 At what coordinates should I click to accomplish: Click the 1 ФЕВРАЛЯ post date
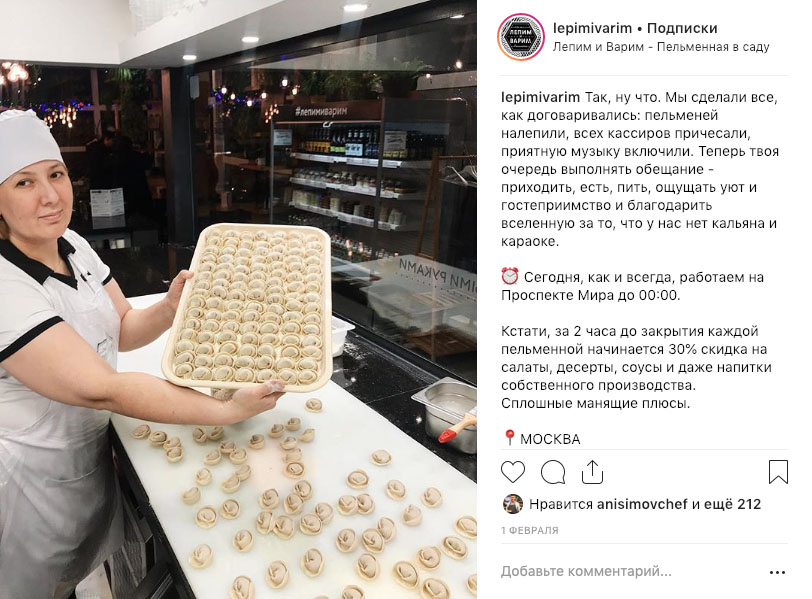coord(530,531)
